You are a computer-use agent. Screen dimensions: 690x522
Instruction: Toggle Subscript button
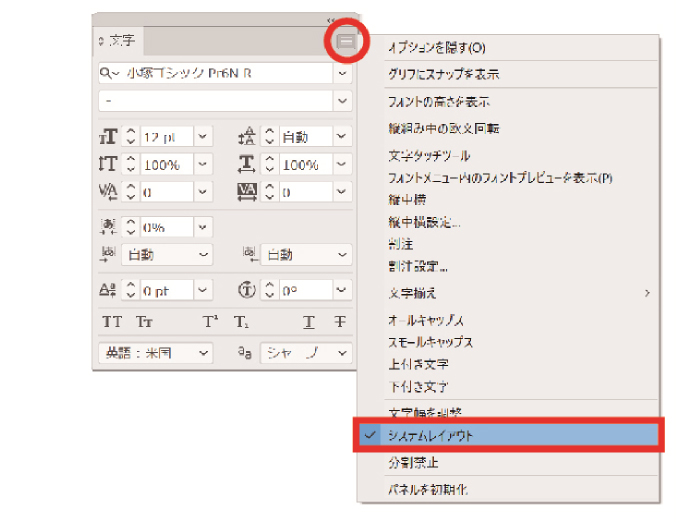(x=241, y=322)
